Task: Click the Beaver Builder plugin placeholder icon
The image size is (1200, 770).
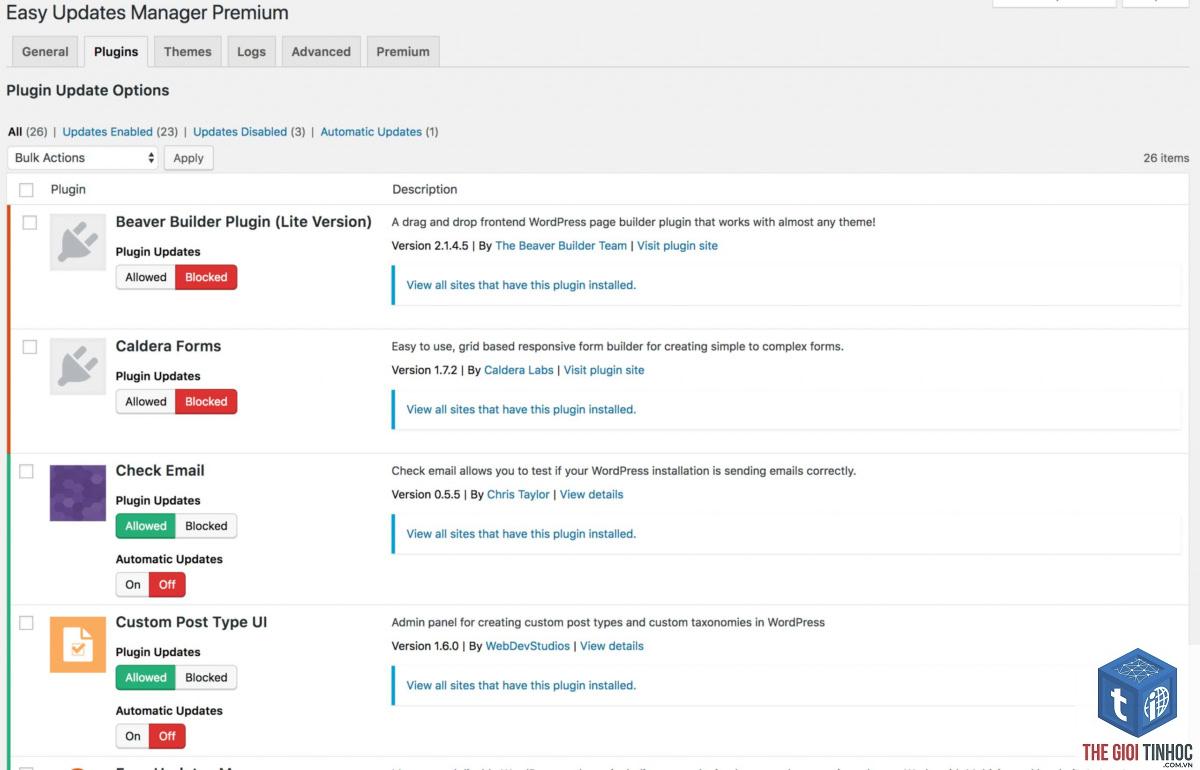Action: click(78, 242)
